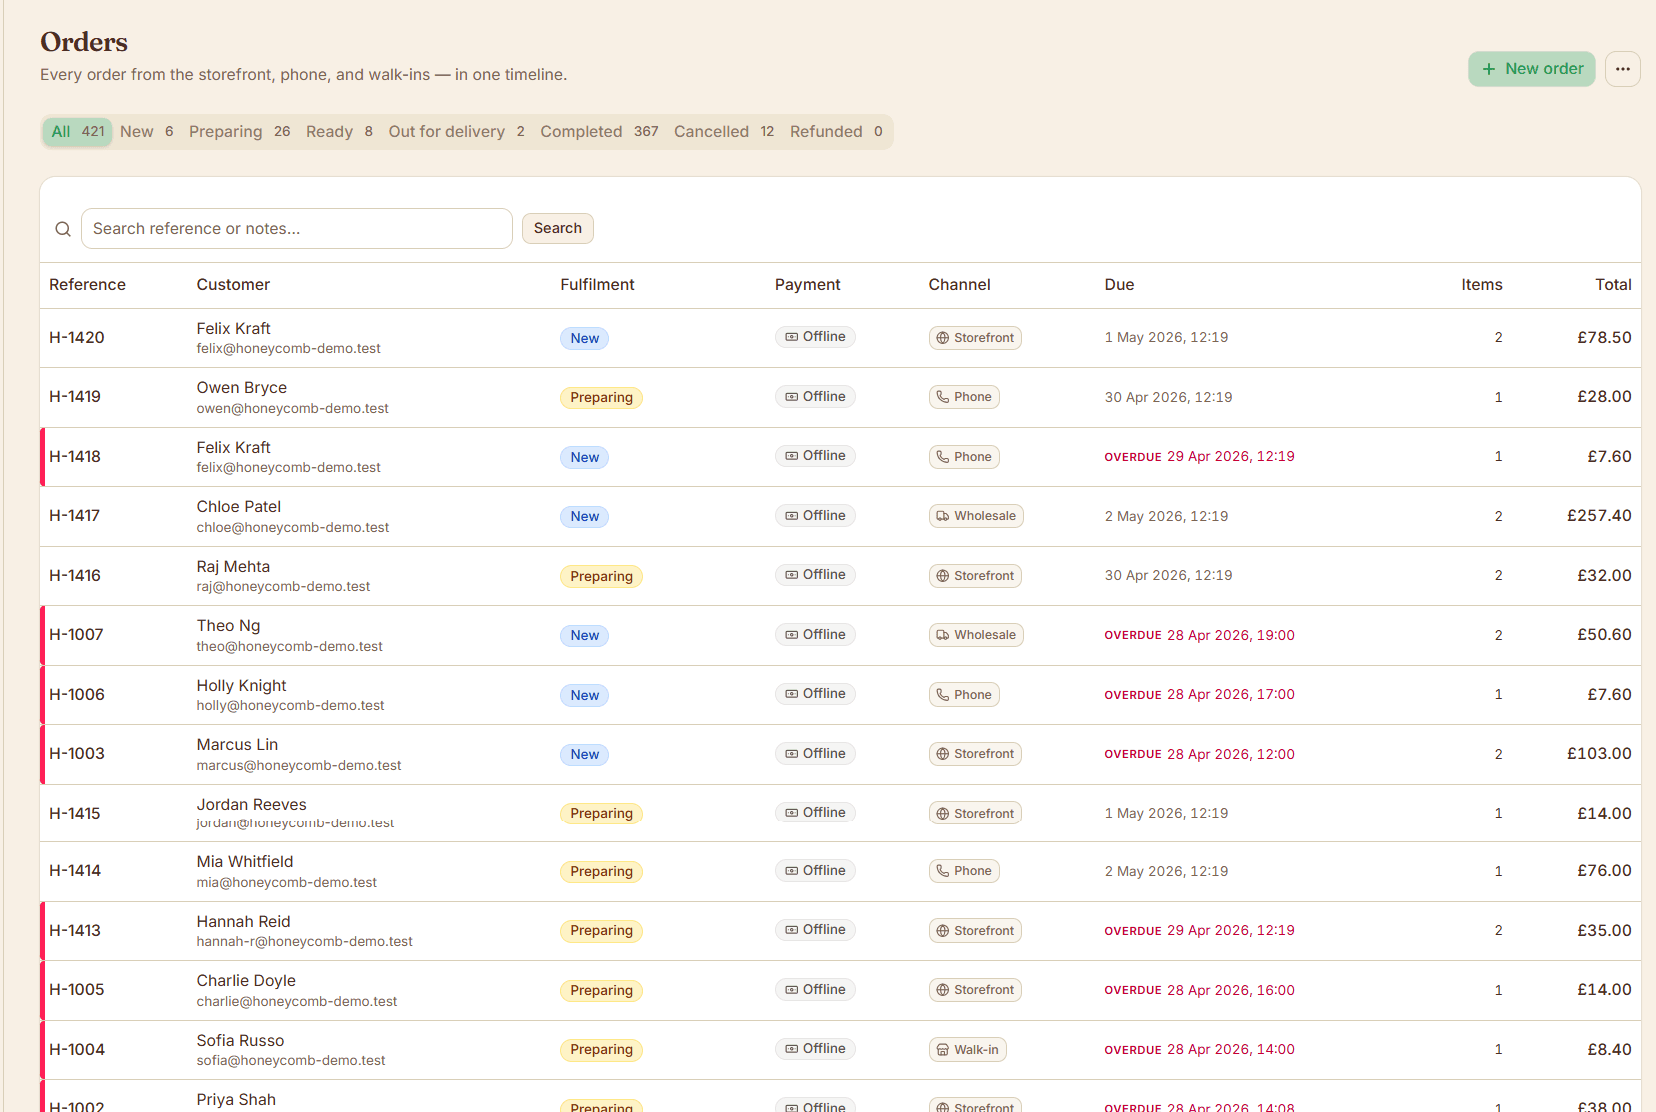This screenshot has height=1112, width=1656.
Task: Click the Channel column header
Action: (x=959, y=285)
